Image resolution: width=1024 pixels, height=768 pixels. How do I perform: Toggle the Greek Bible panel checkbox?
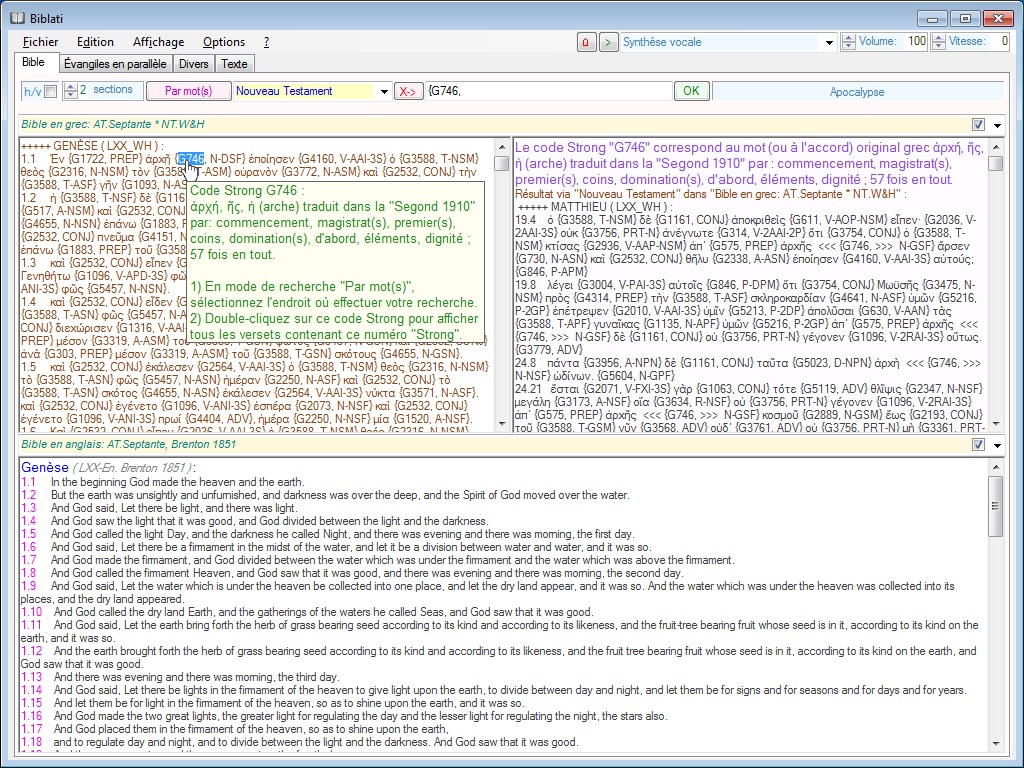(978, 125)
